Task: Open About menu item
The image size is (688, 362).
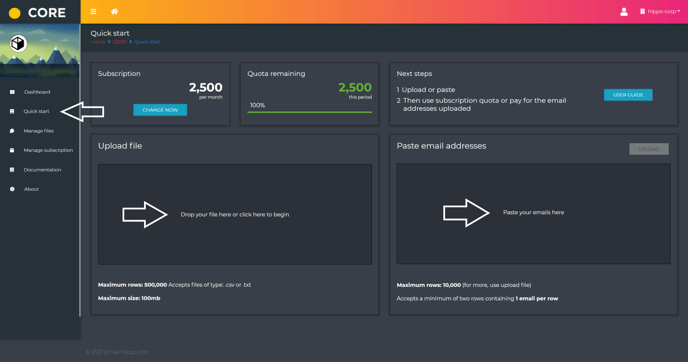Action: 31,189
